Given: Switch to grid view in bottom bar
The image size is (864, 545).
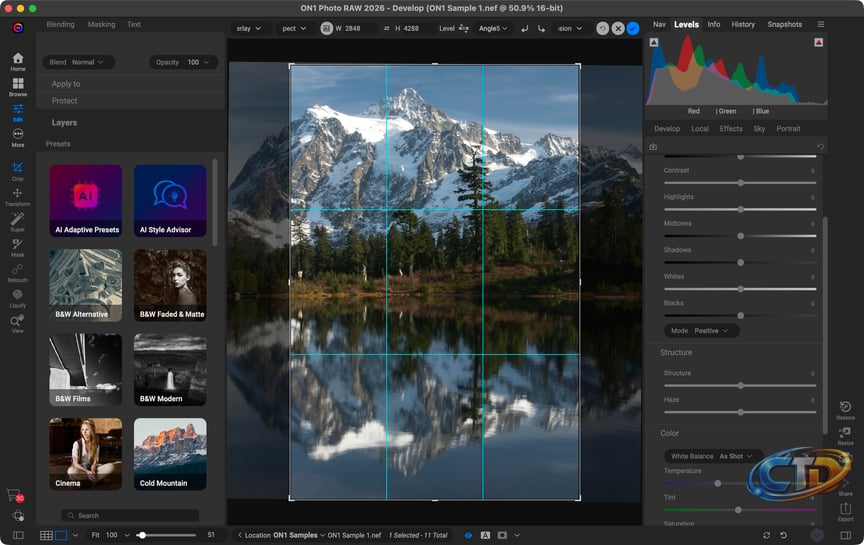Looking at the screenshot, I should pos(46,535).
